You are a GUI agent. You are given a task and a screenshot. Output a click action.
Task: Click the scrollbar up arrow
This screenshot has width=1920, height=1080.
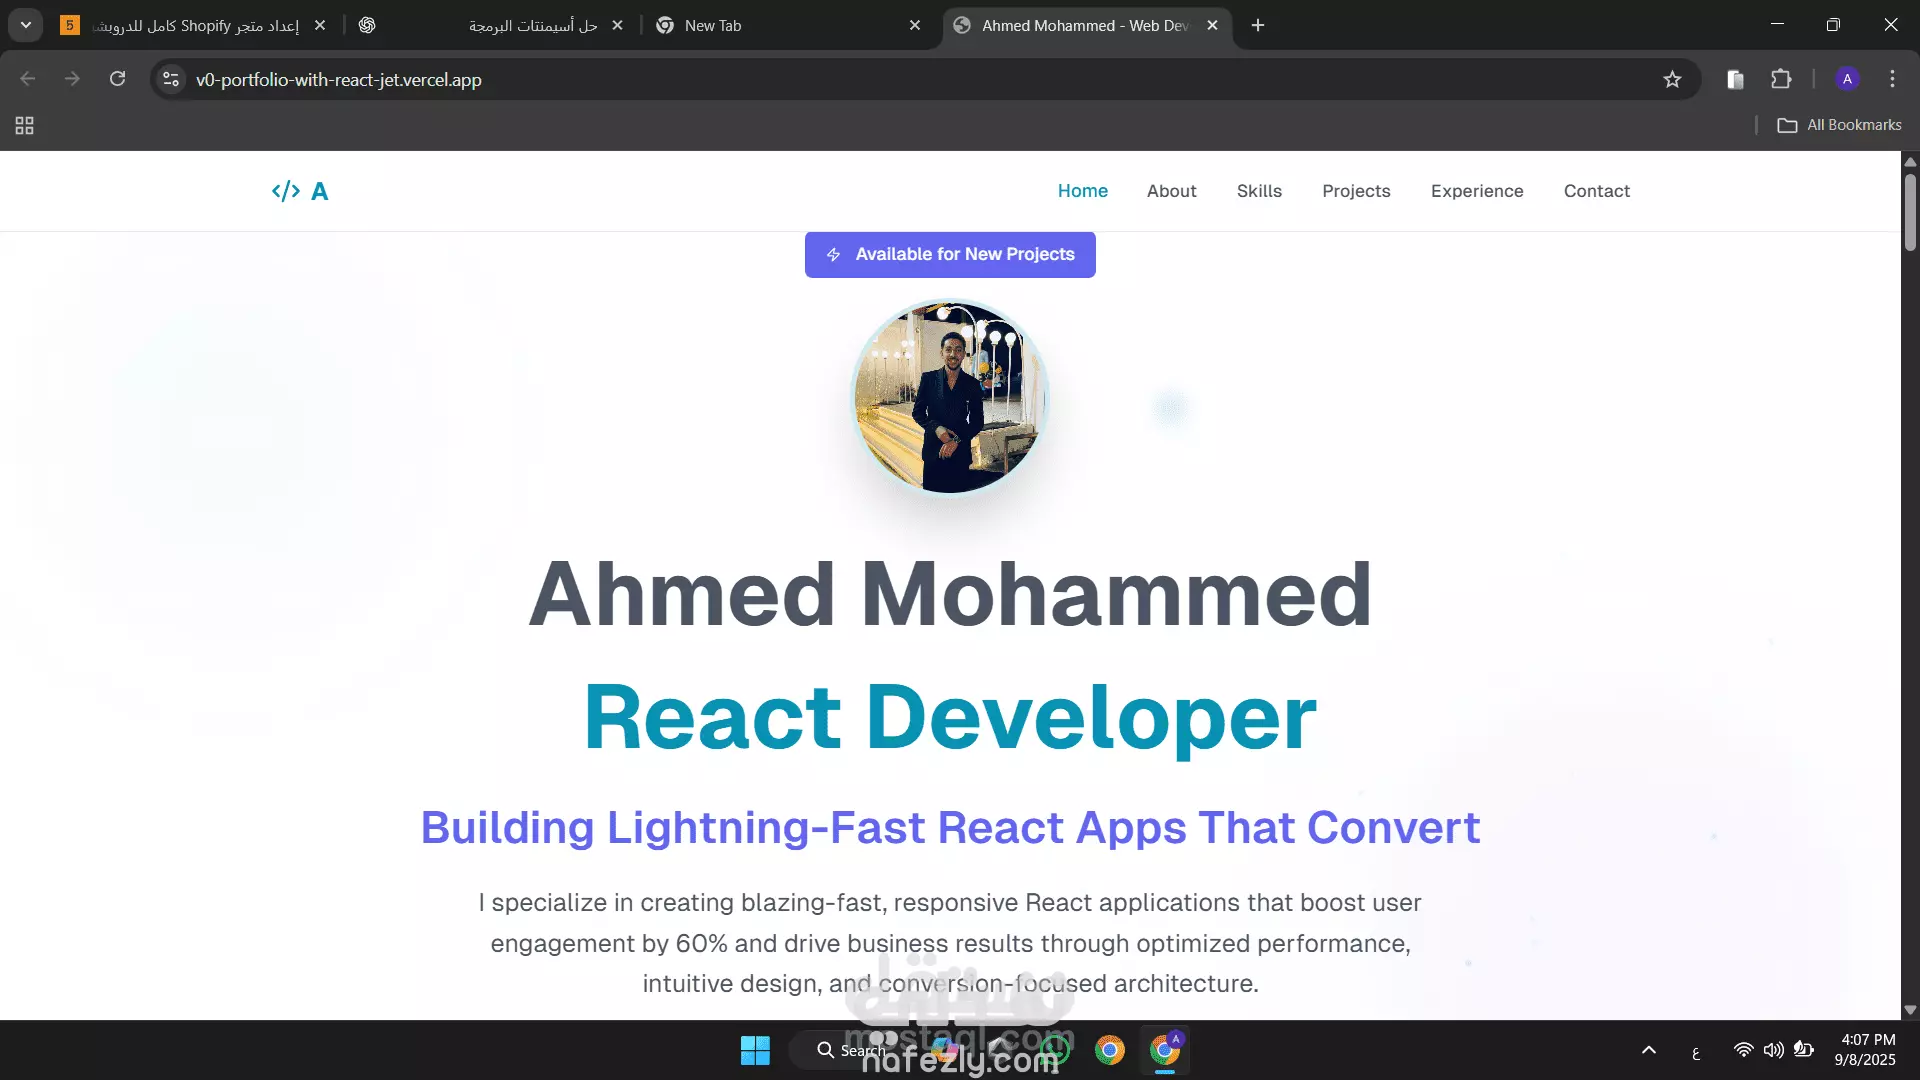[x=1910, y=161]
